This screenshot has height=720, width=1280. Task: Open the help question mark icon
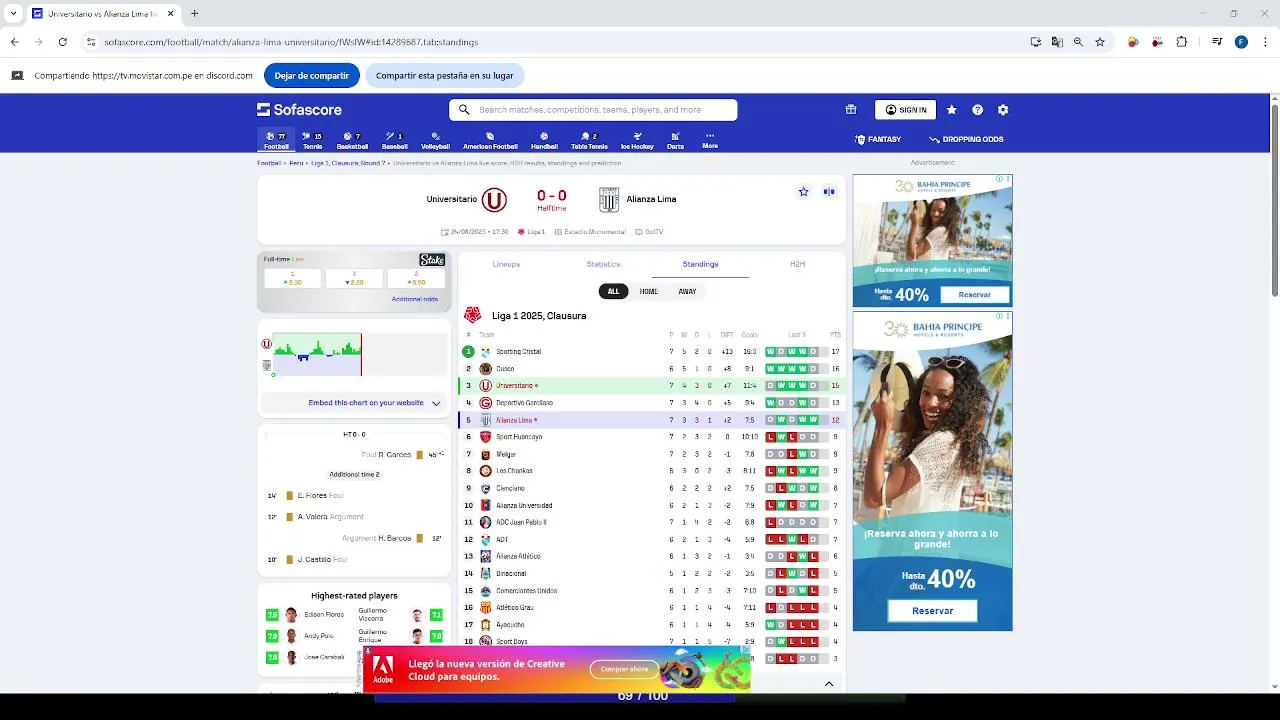coord(977,110)
